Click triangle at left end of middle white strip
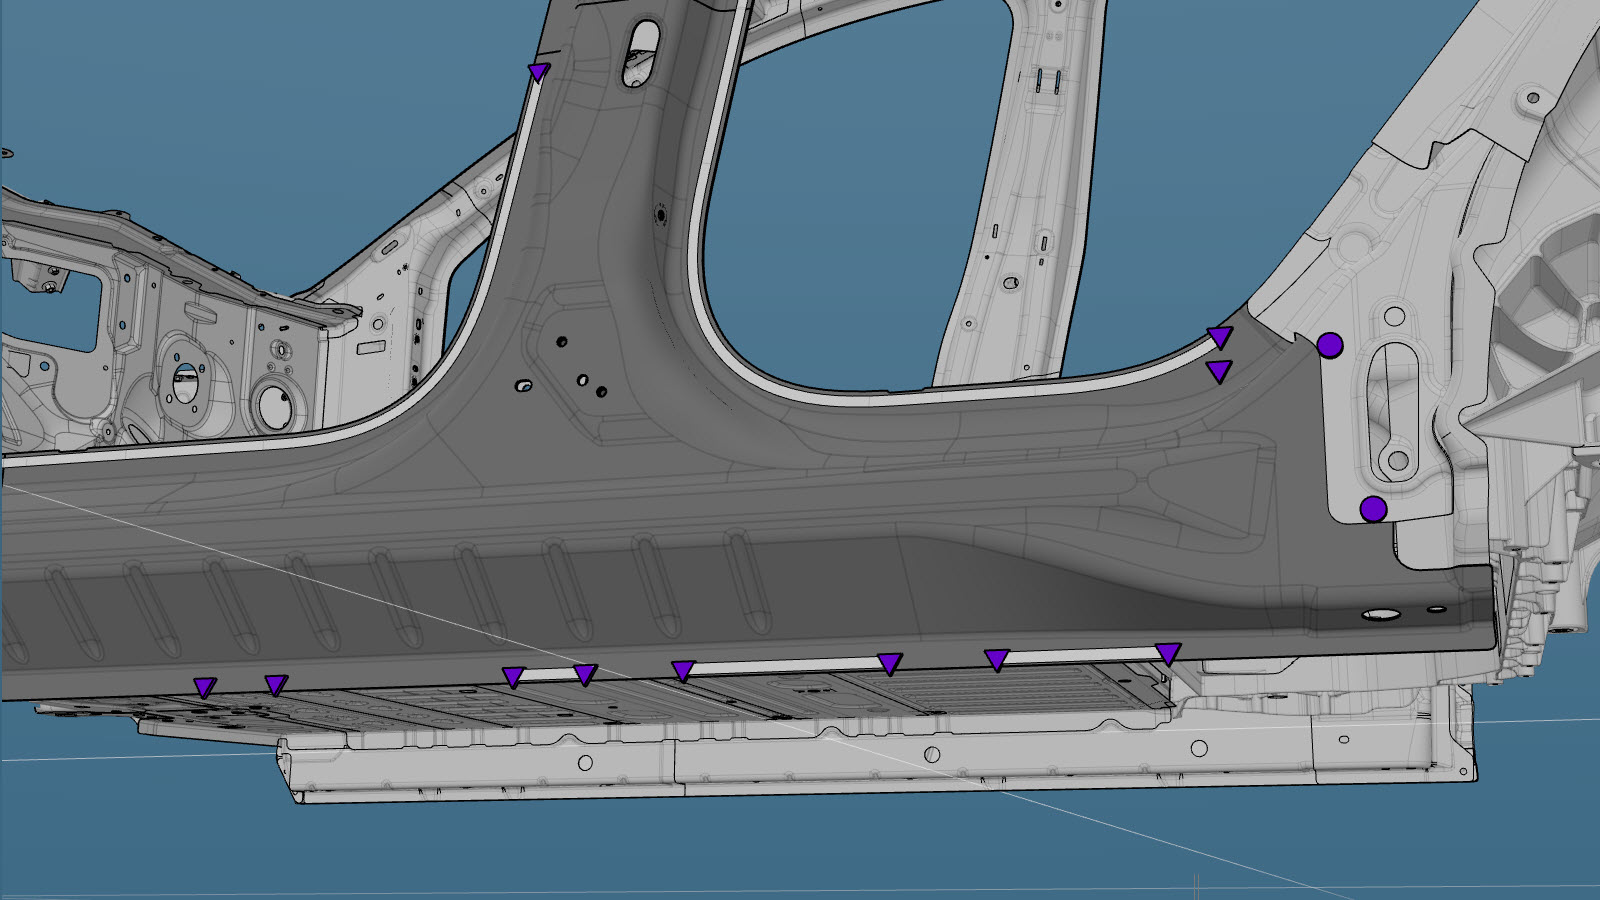Screen dimensions: 1600x900 click(x=683, y=670)
